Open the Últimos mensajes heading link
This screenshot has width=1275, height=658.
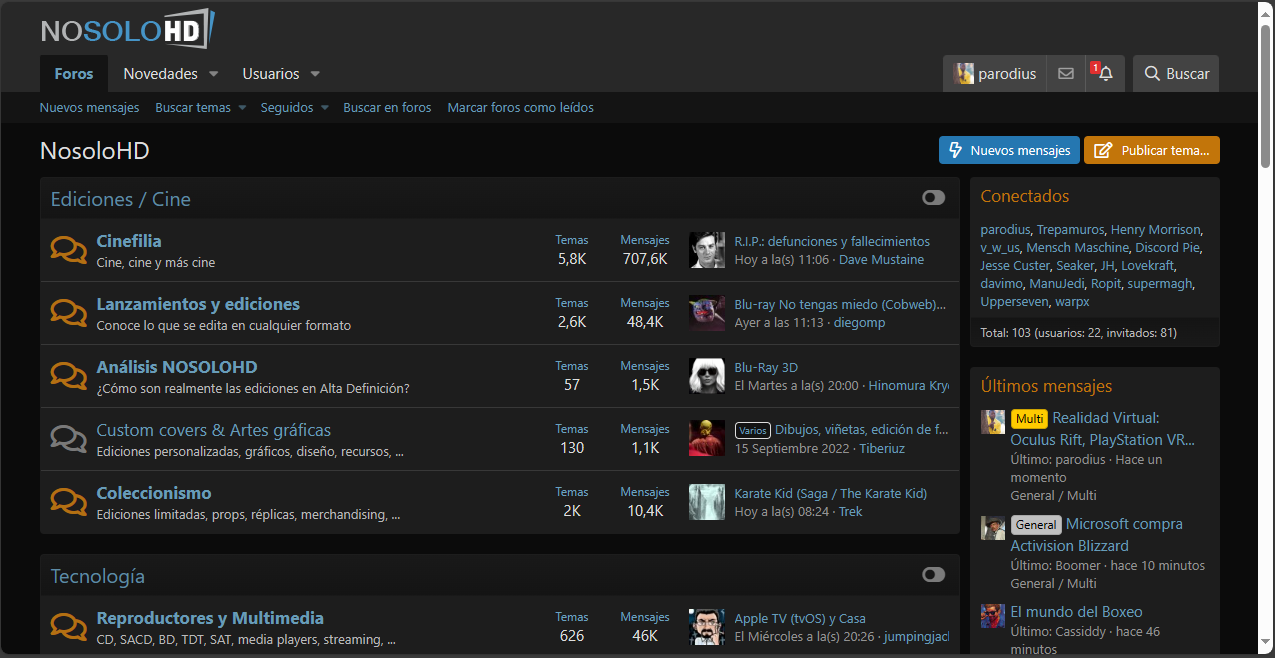[x=1046, y=386]
